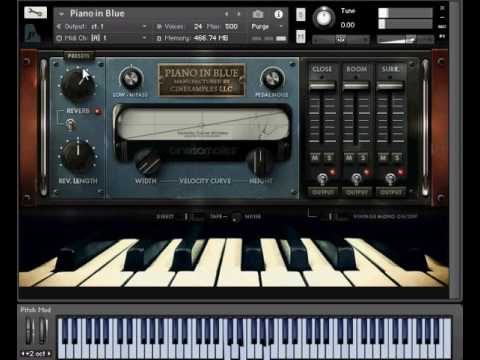The width and height of the screenshot is (480, 360).
Task: Mute the Surr mic channel
Action: [383, 157]
